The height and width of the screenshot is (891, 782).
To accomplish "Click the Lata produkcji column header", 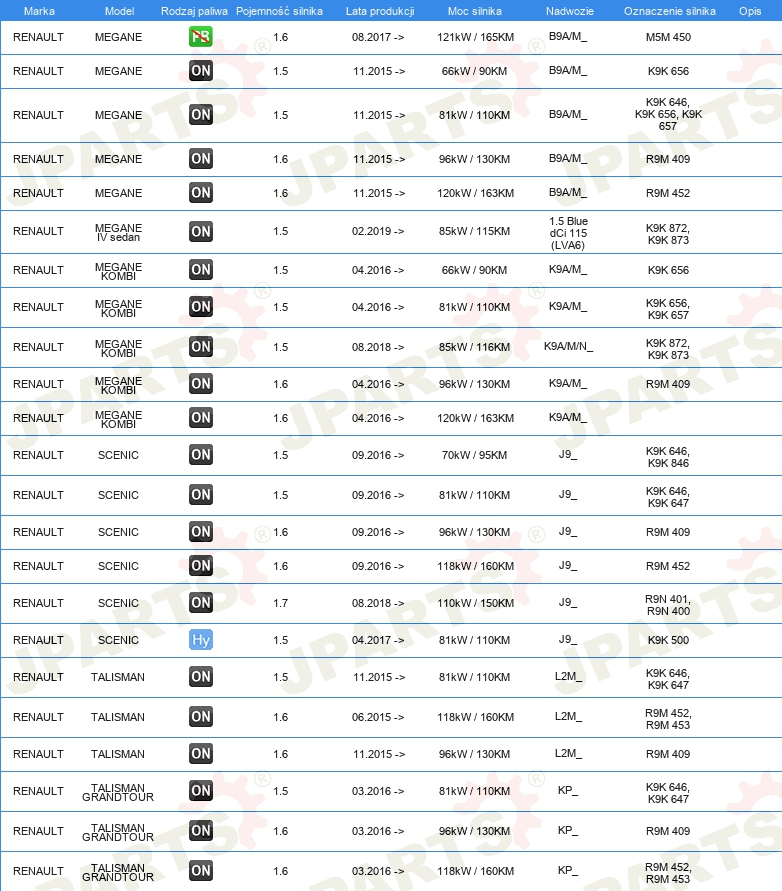I will (x=380, y=11).
